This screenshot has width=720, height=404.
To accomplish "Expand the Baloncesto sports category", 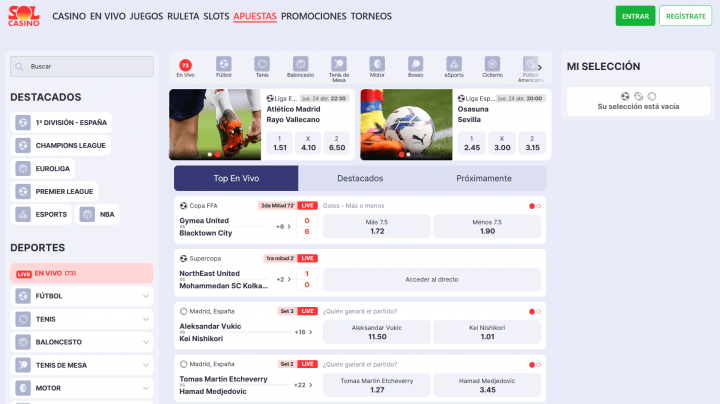I will point(146,342).
